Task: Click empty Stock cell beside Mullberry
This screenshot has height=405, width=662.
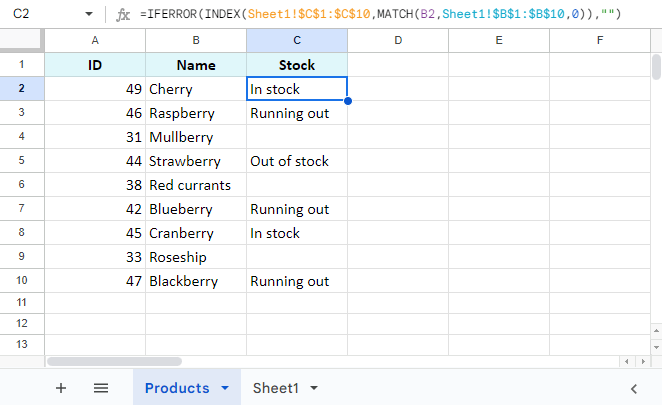Action: [x=297, y=137]
